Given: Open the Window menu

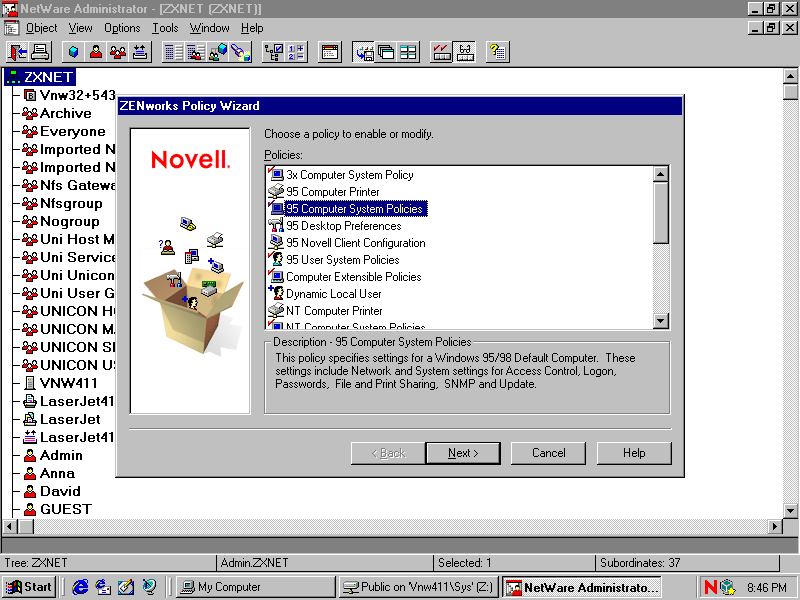Looking at the screenshot, I should pyautogui.click(x=209, y=28).
